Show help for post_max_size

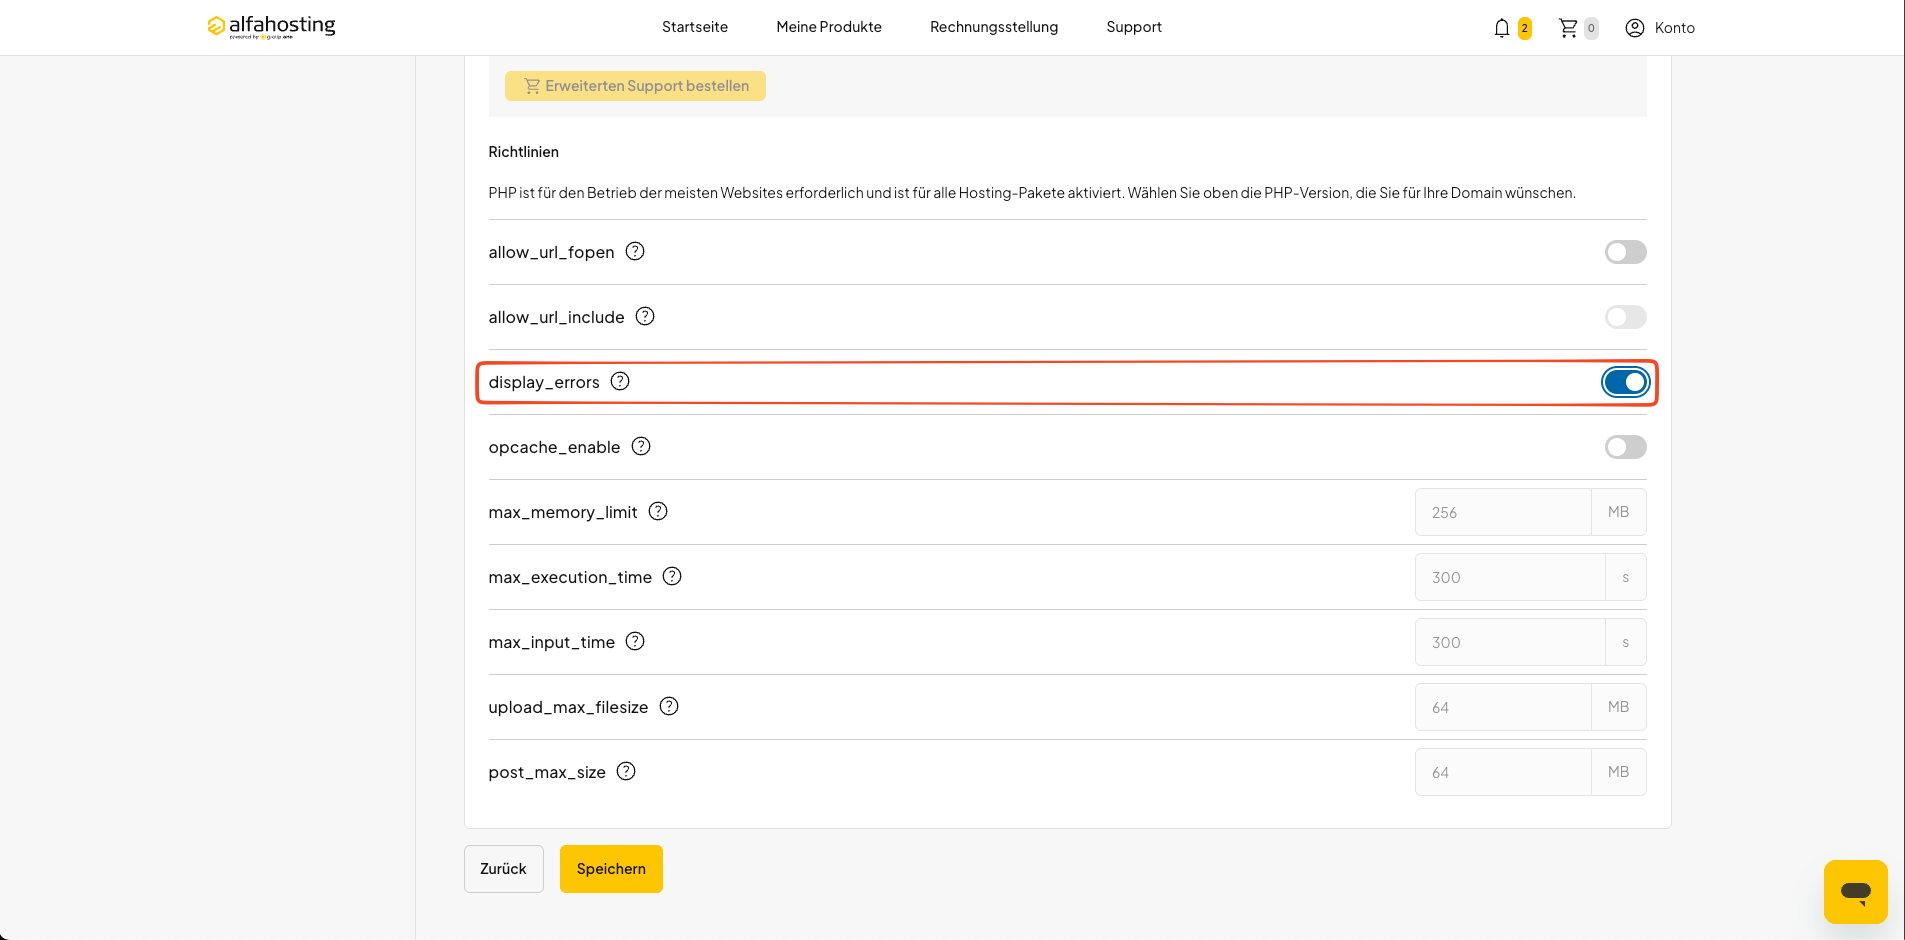click(x=626, y=771)
